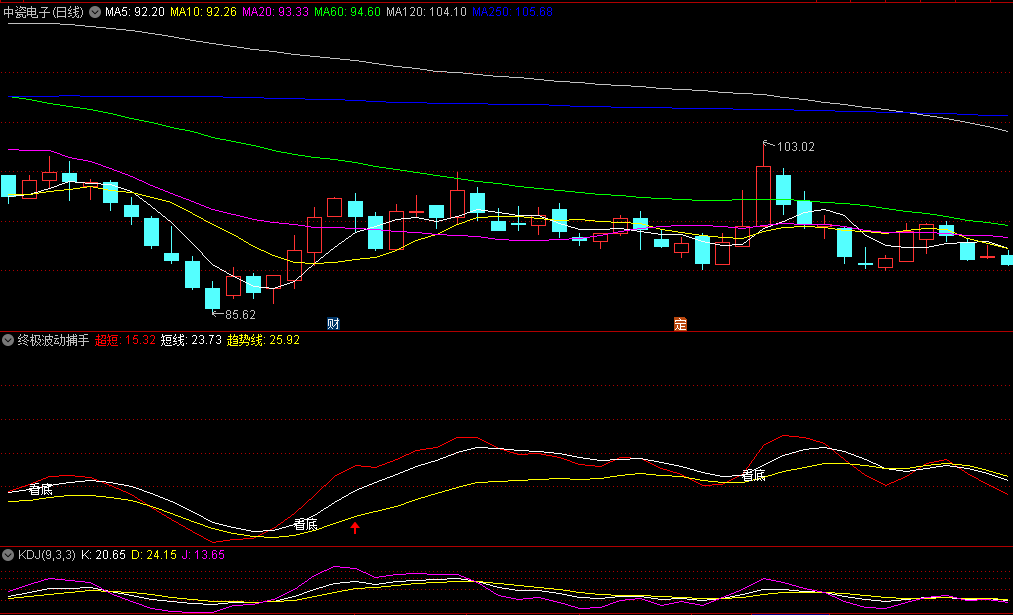Click the 看底 label under 103.02 peak
The width and height of the screenshot is (1013, 615).
[x=753, y=475]
